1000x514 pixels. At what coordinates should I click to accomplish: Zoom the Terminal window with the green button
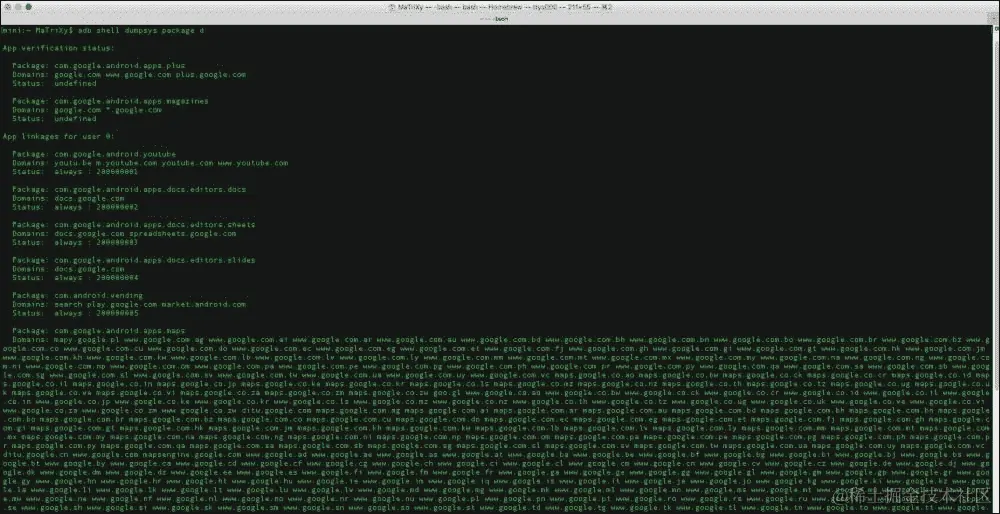click(29, 7)
